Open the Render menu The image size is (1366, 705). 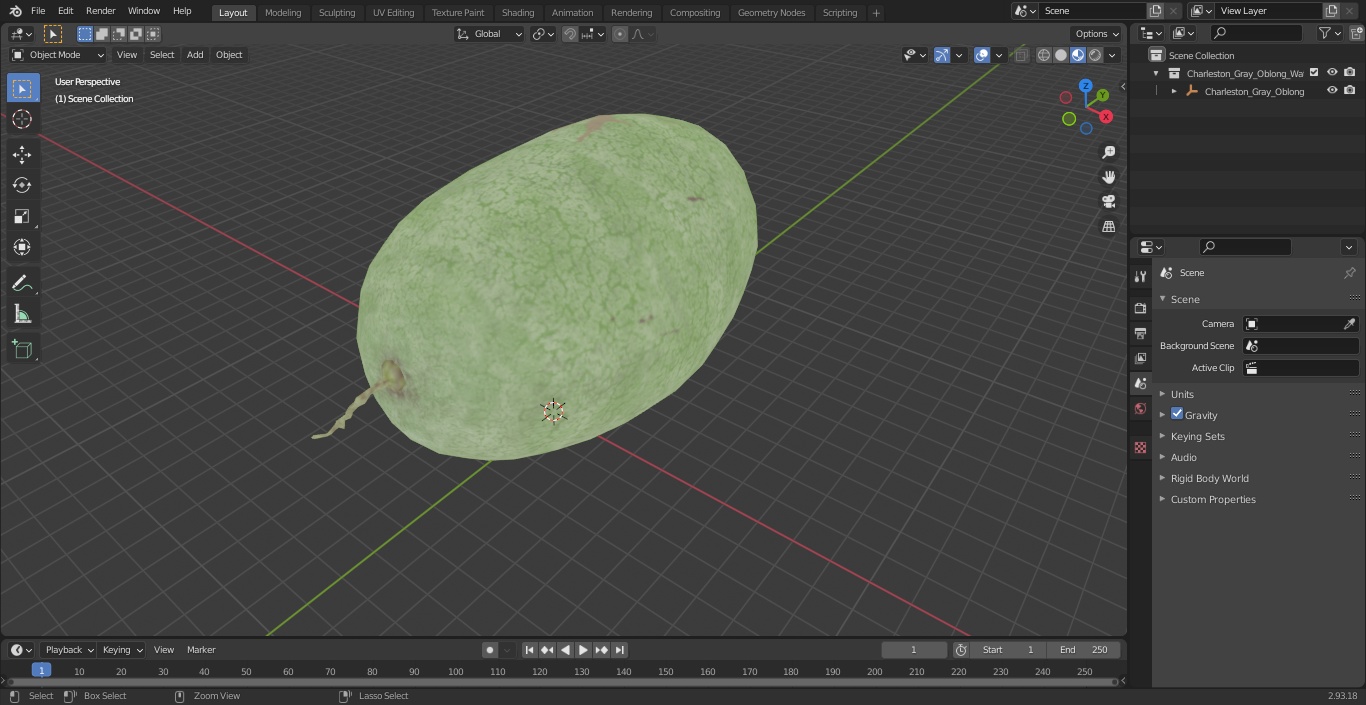tap(101, 11)
